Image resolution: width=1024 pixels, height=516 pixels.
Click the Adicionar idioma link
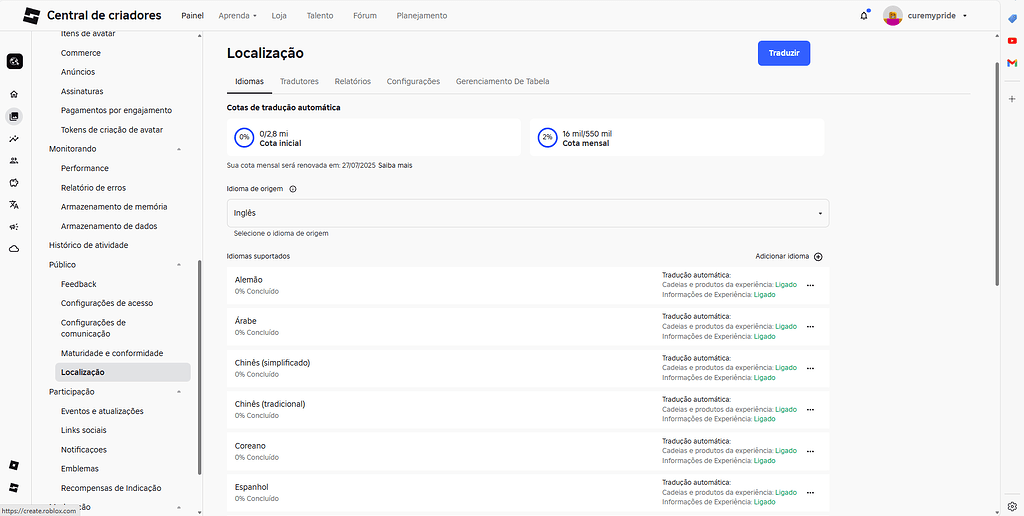[x=782, y=257]
